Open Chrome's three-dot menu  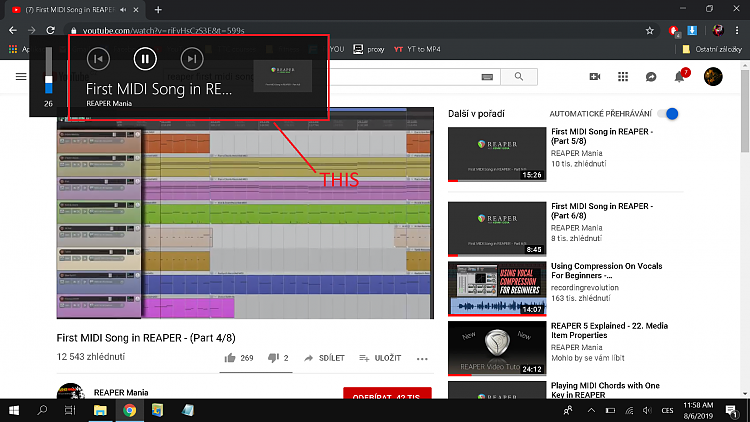737,30
